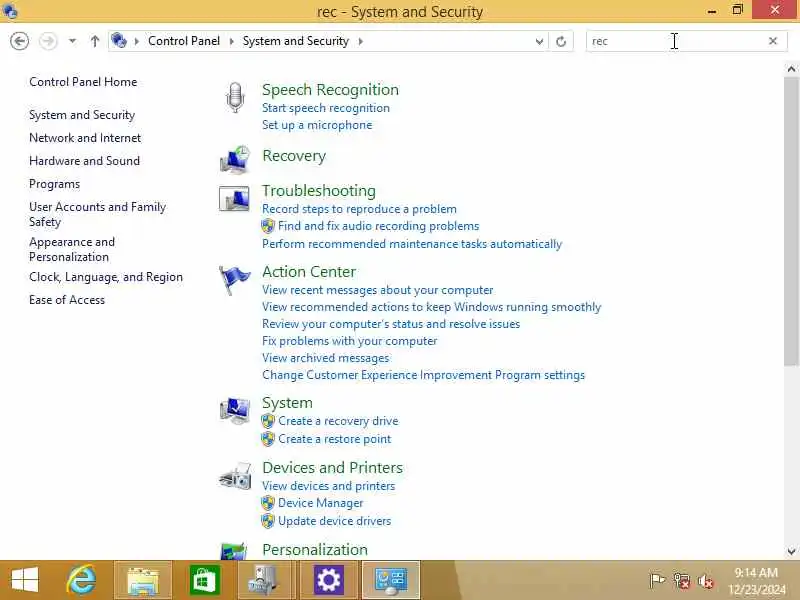Viewport: 800px width, 600px height.
Task: Open Appearance and Personalization in sidebar
Action: pos(72,249)
